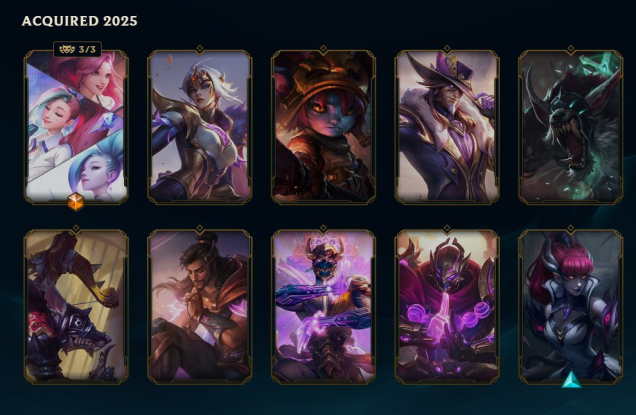
Task: Click diamond marker above hooded blue yordle card
Action: click(323, 49)
